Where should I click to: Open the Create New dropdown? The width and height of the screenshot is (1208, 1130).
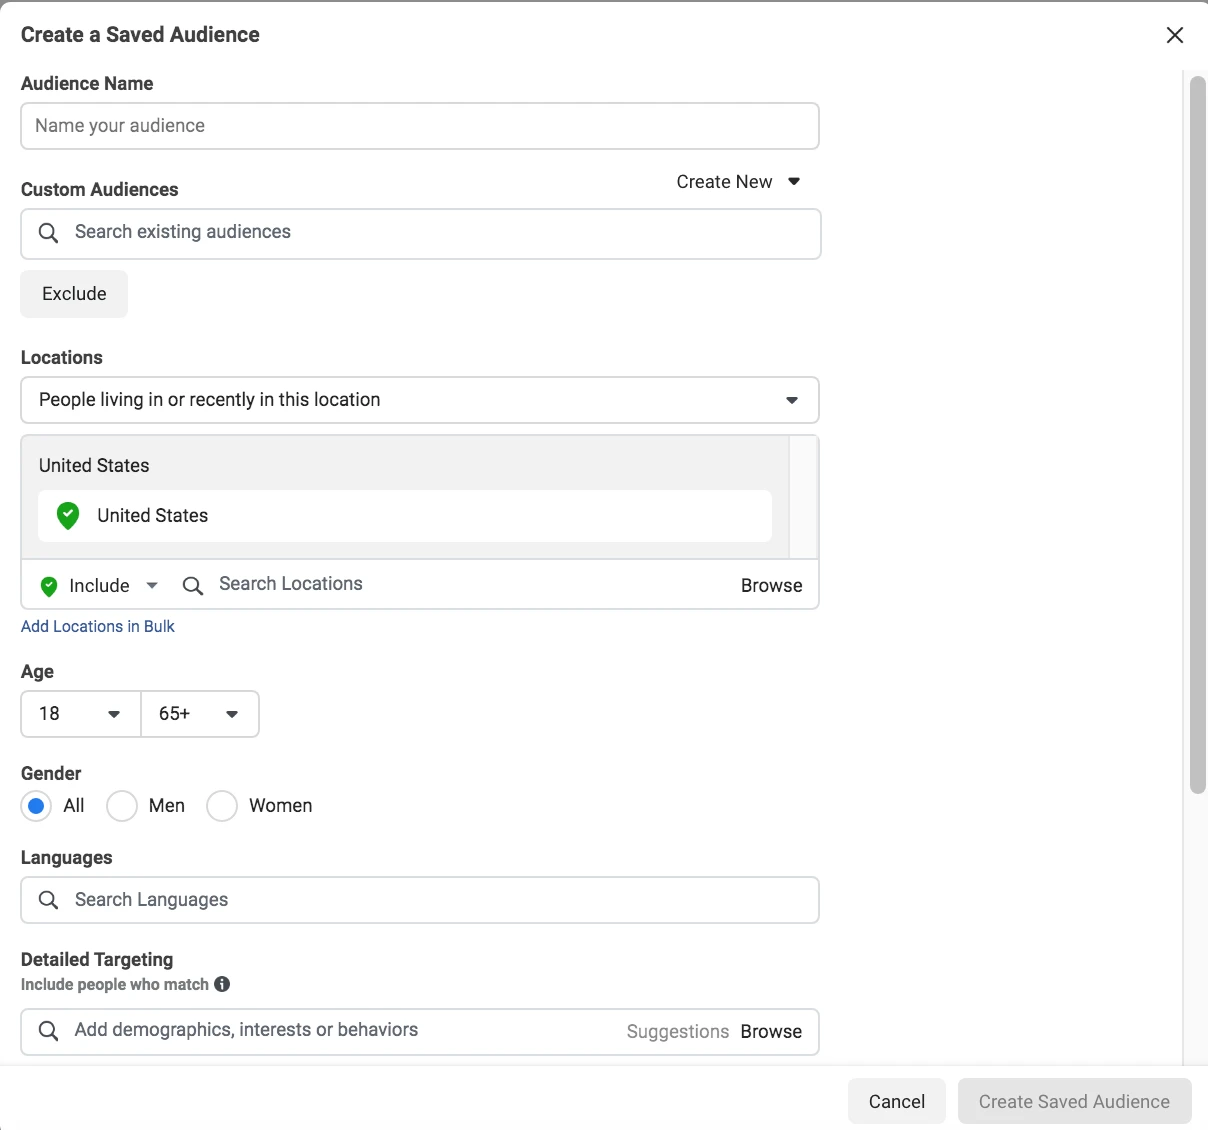click(x=738, y=182)
